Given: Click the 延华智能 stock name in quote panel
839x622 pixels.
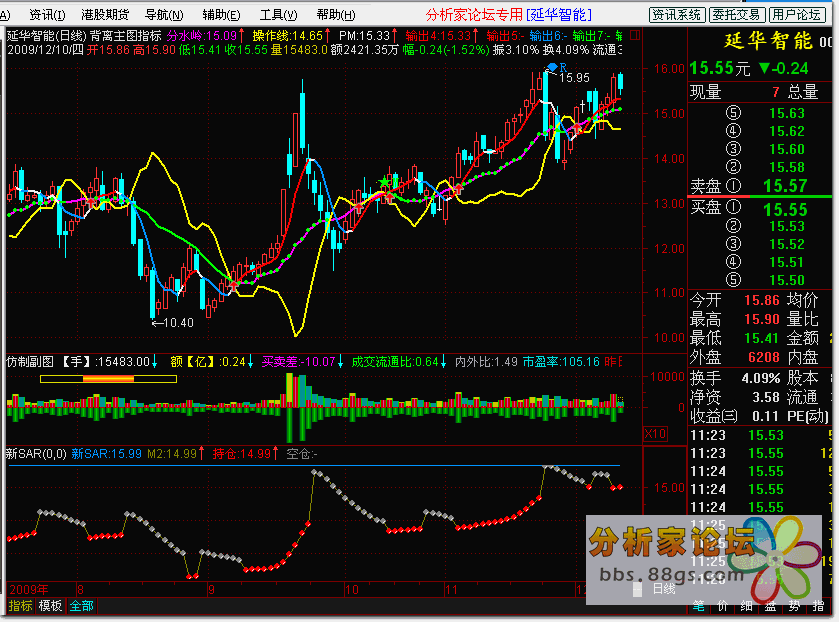Looking at the screenshot, I should coord(768,41).
